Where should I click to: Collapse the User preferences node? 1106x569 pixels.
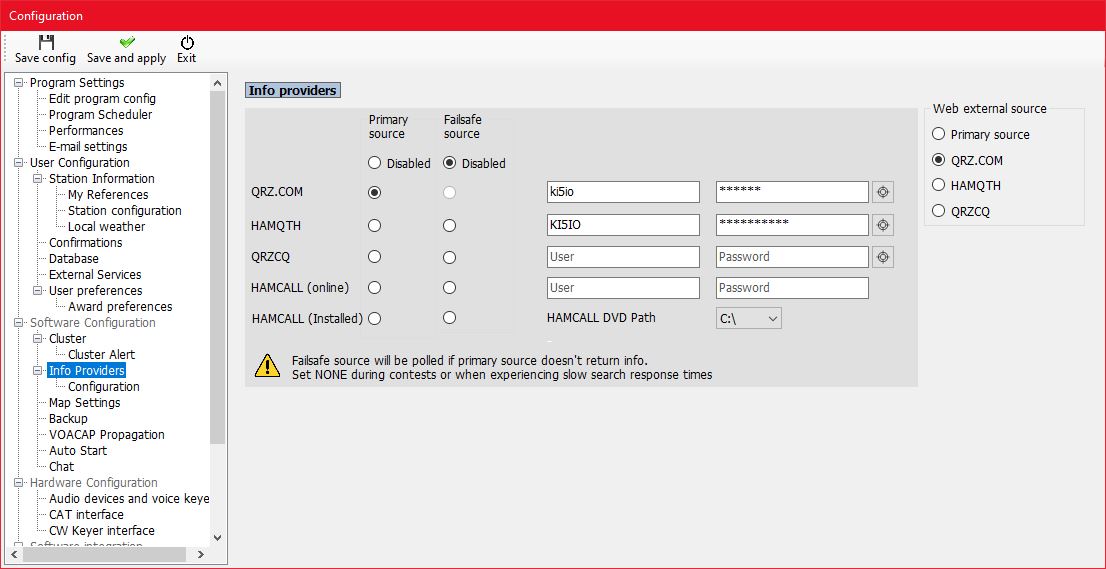coord(37,290)
